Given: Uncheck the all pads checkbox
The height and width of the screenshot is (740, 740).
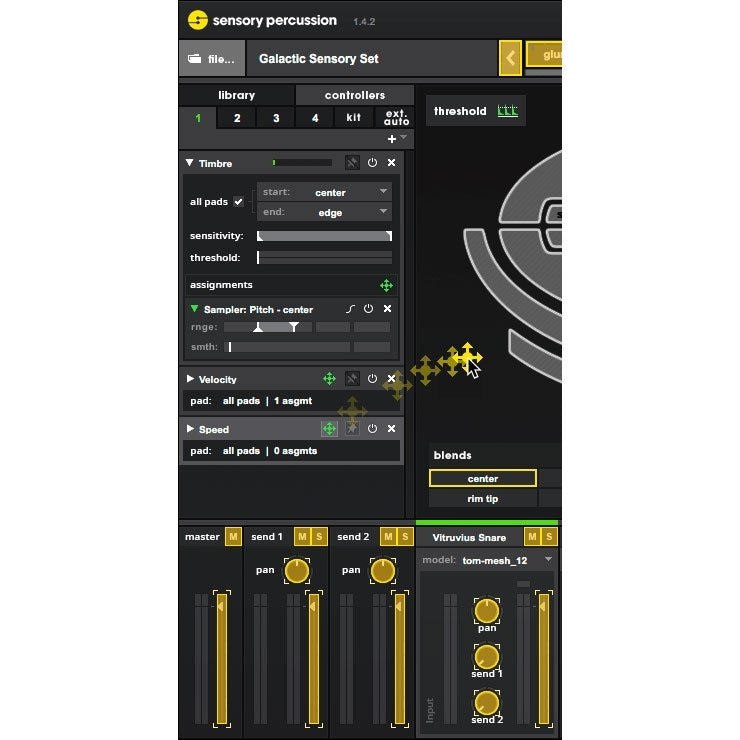Looking at the screenshot, I should click(239, 202).
